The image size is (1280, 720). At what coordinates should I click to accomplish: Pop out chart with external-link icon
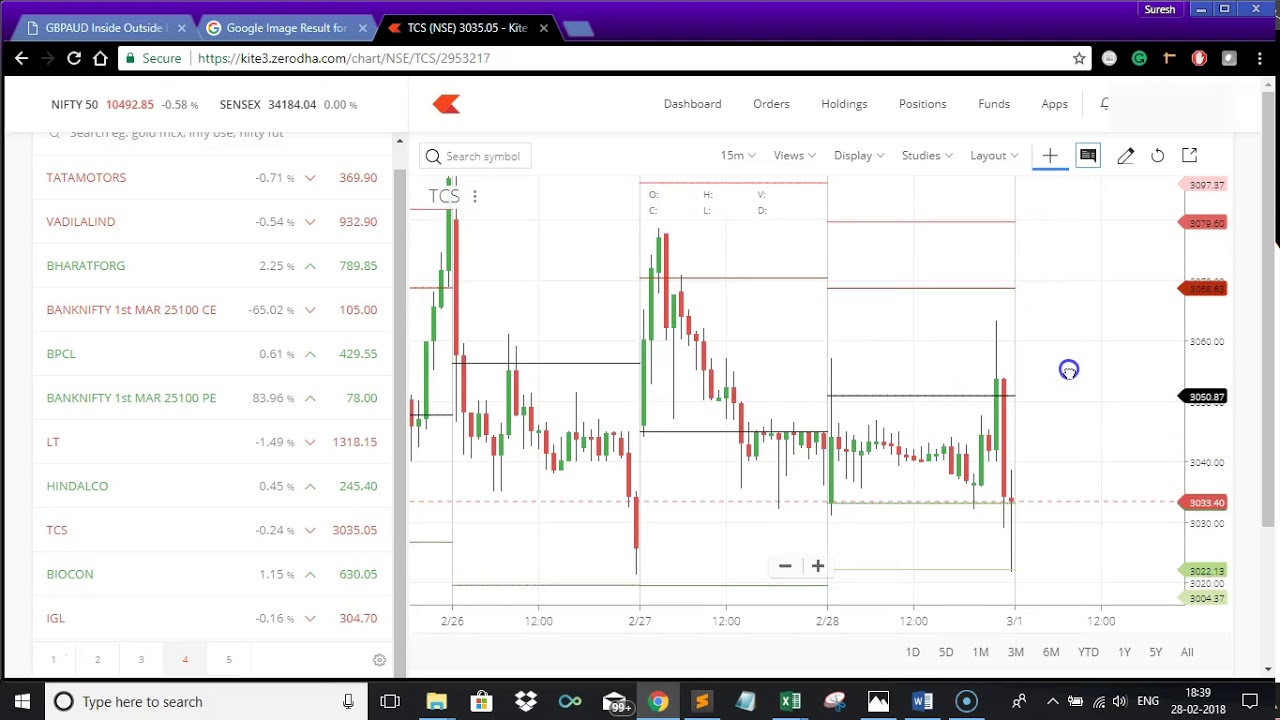pos(1189,155)
